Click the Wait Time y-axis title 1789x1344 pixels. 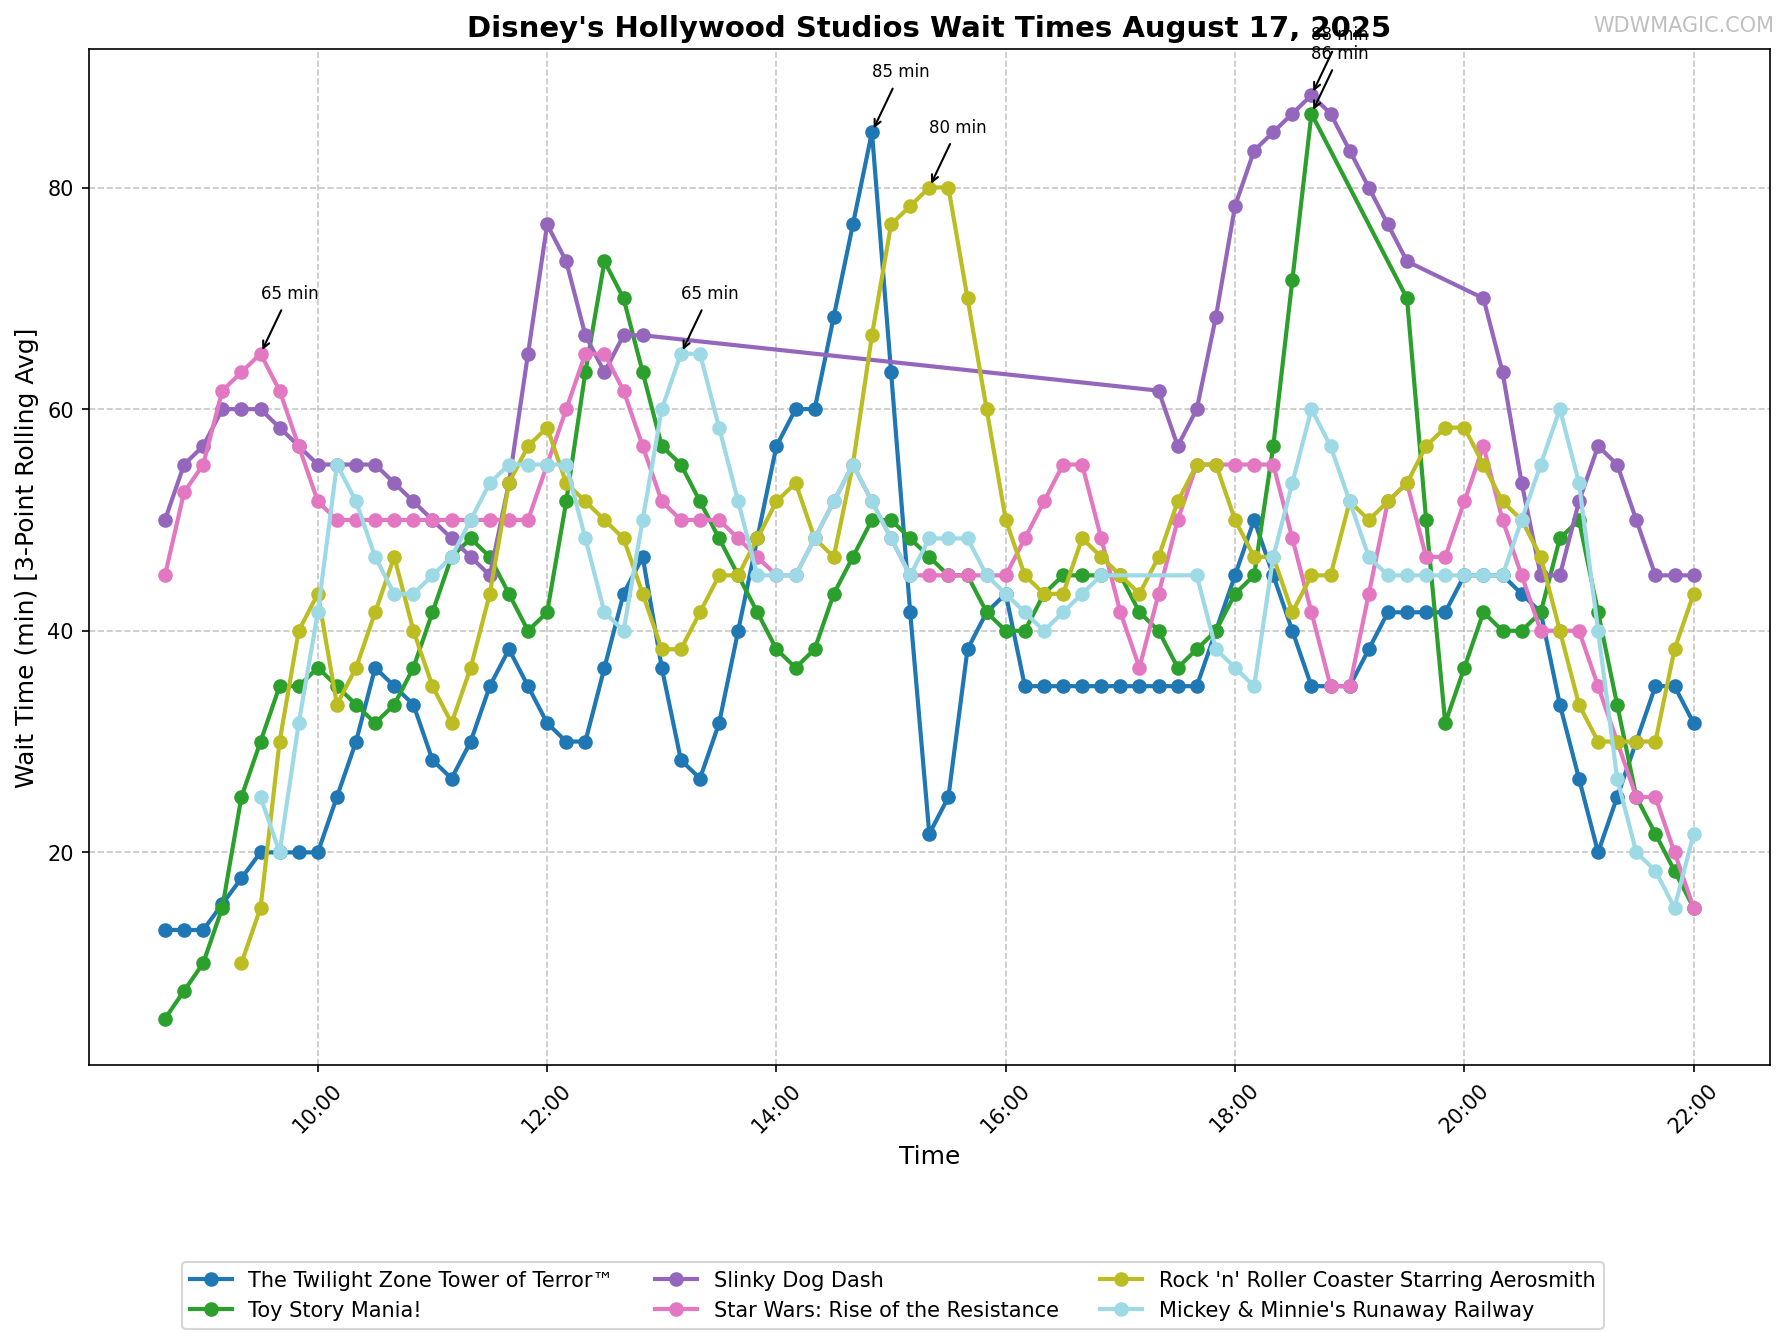pos(25,557)
